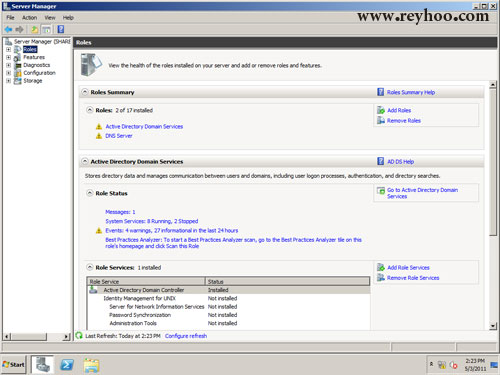500x375 pixels.
Task: Click the Best Practices Analyzer link
Action: click(x=233, y=243)
